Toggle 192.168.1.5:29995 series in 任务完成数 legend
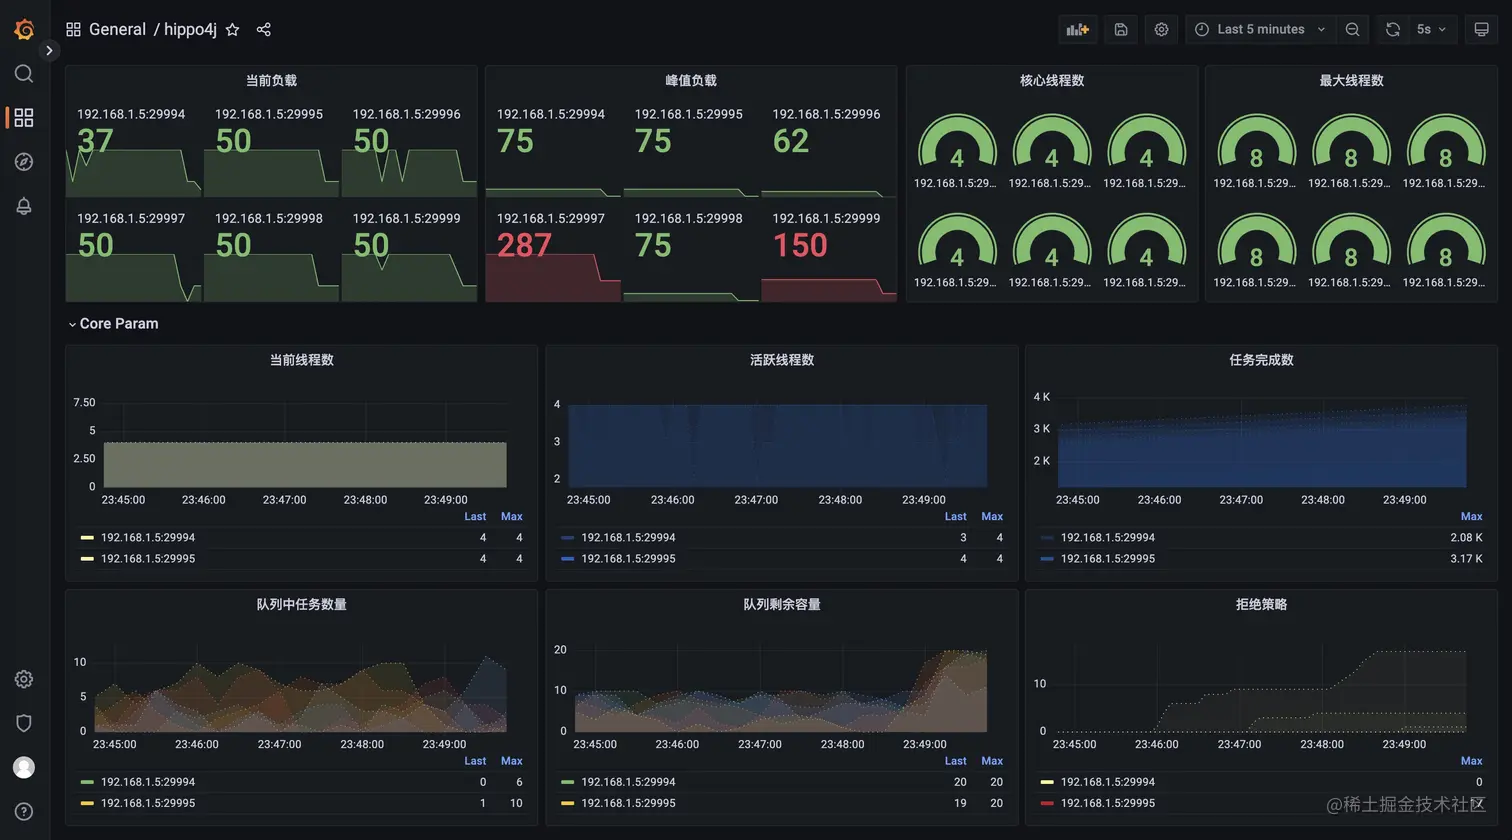 [1108, 558]
